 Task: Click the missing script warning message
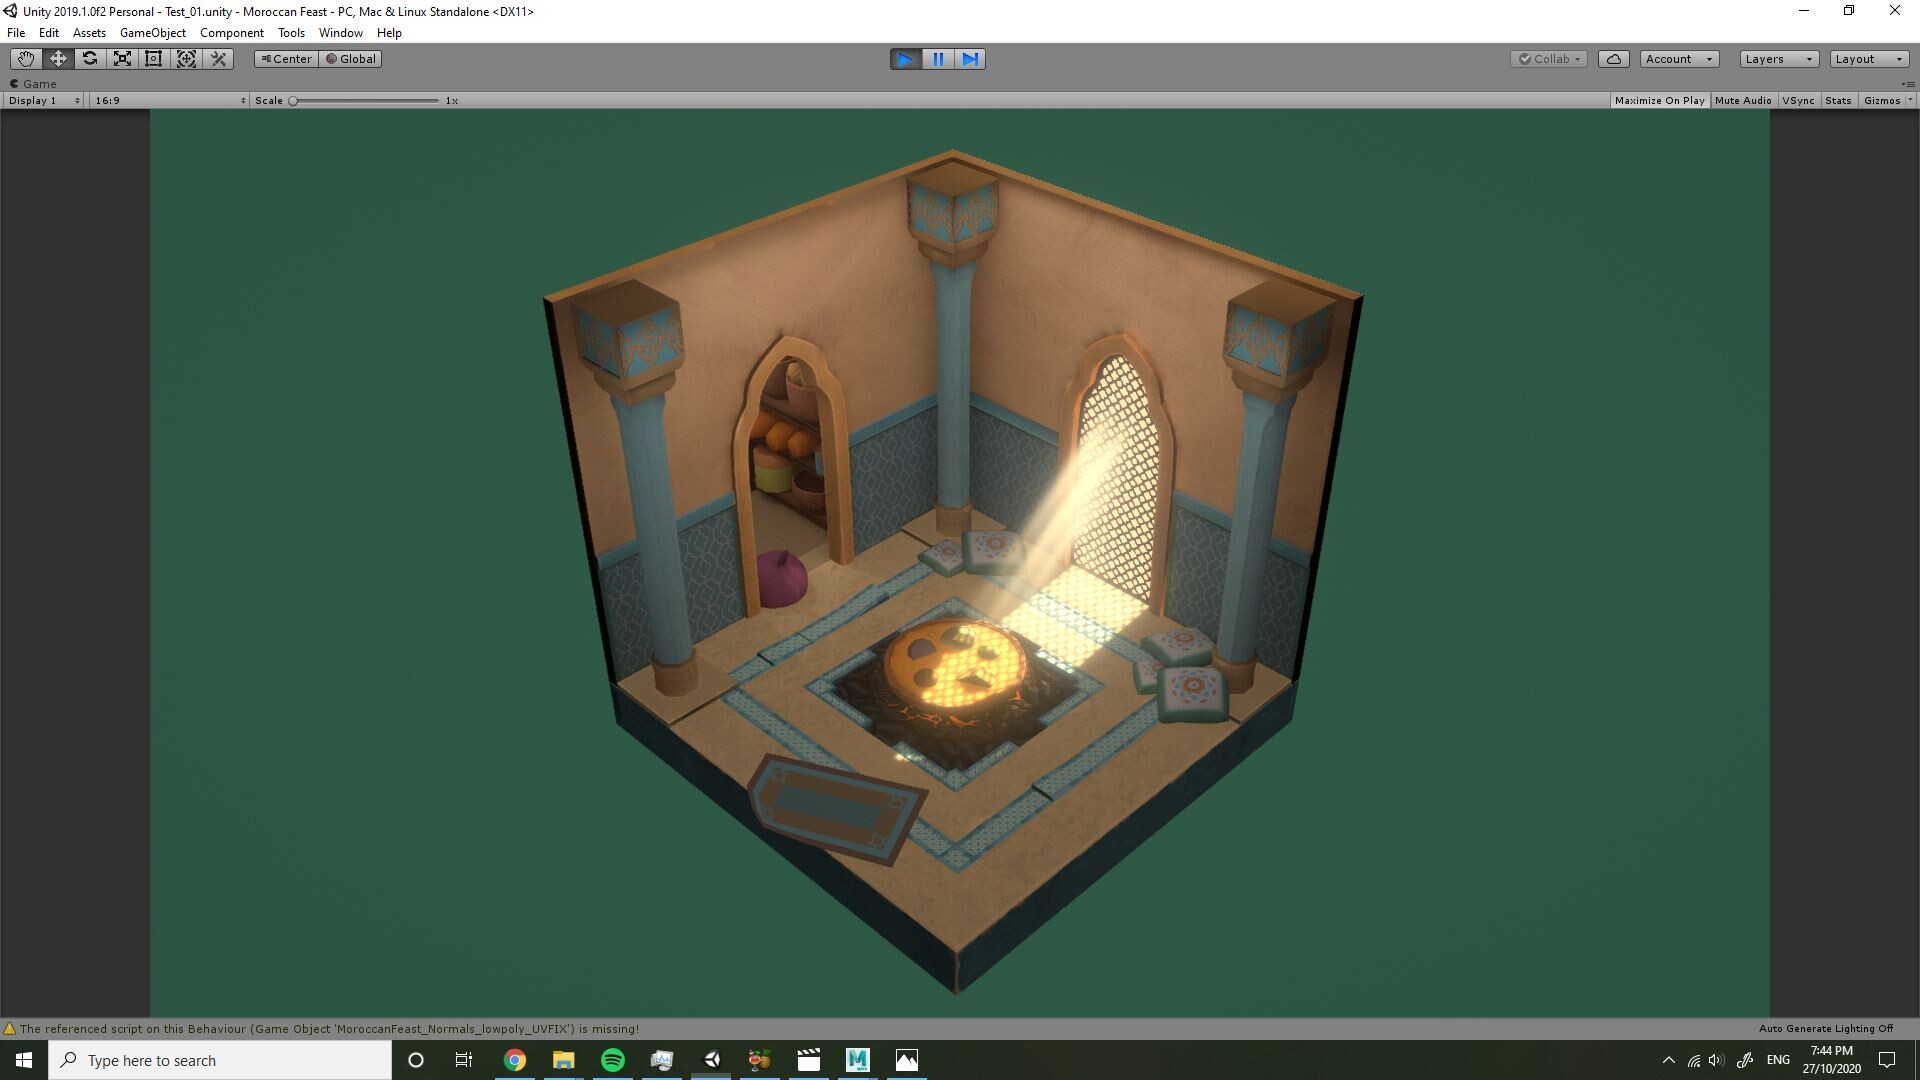tap(320, 1028)
